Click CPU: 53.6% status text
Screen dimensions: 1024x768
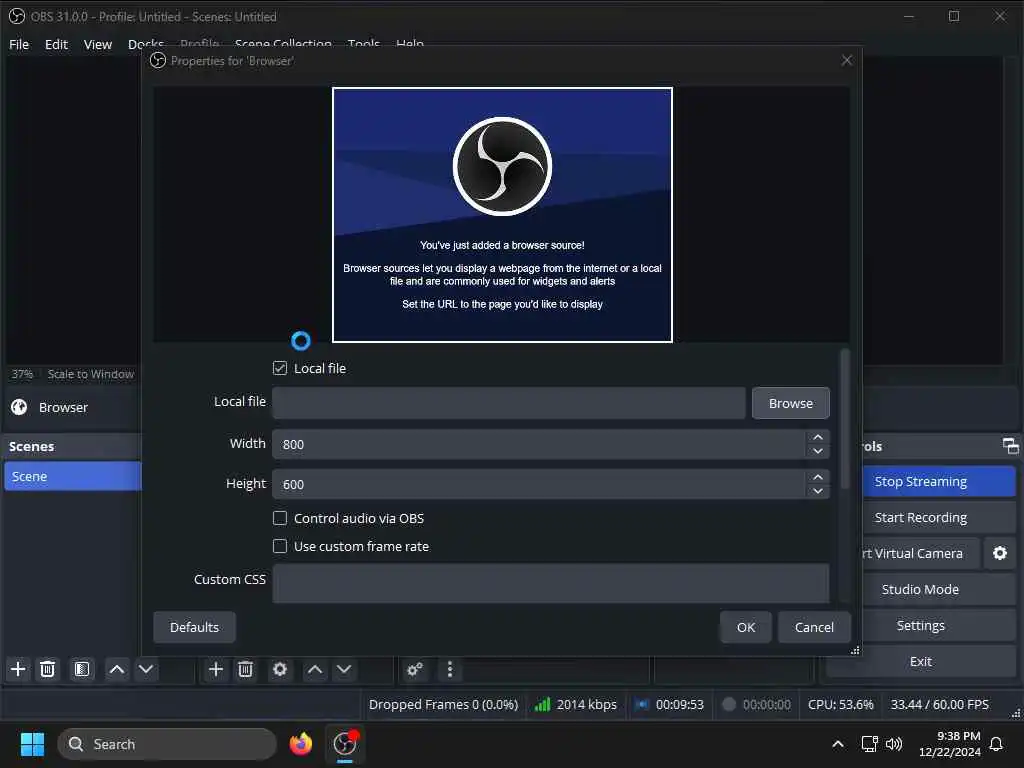(840, 705)
